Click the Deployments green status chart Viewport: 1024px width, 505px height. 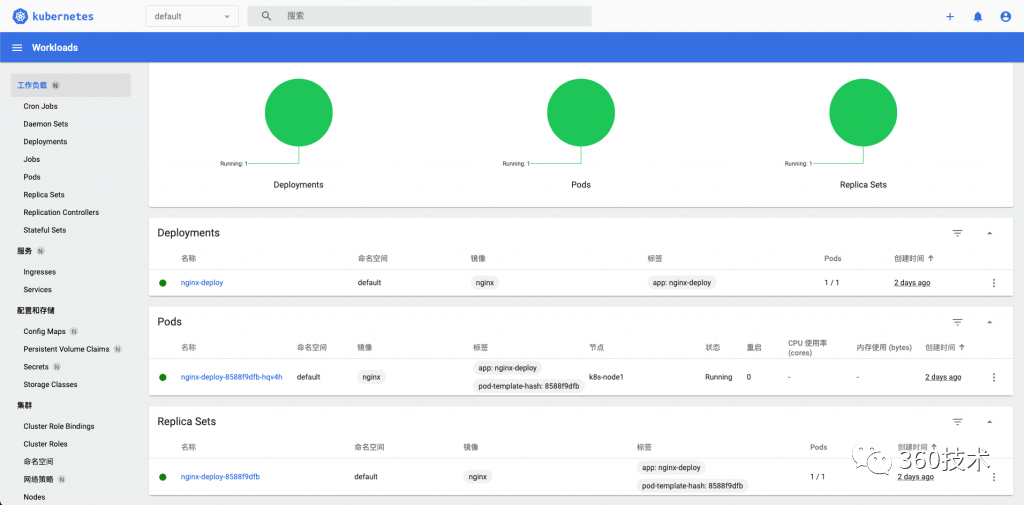(298, 112)
